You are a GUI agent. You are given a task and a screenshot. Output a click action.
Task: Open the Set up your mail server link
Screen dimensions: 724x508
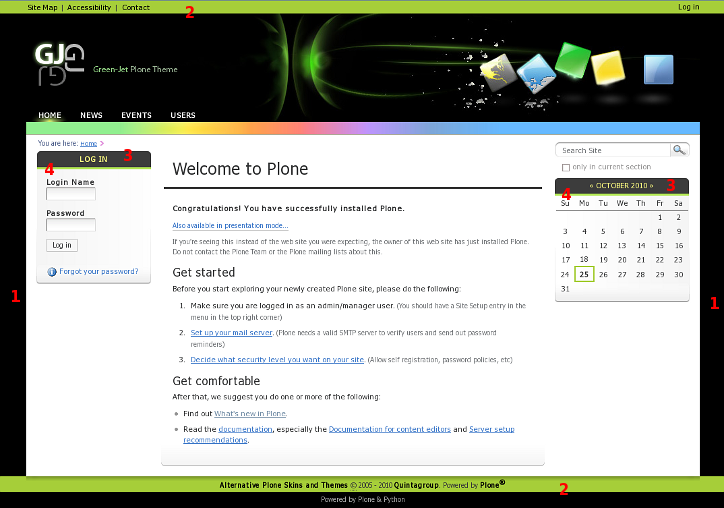coord(231,333)
